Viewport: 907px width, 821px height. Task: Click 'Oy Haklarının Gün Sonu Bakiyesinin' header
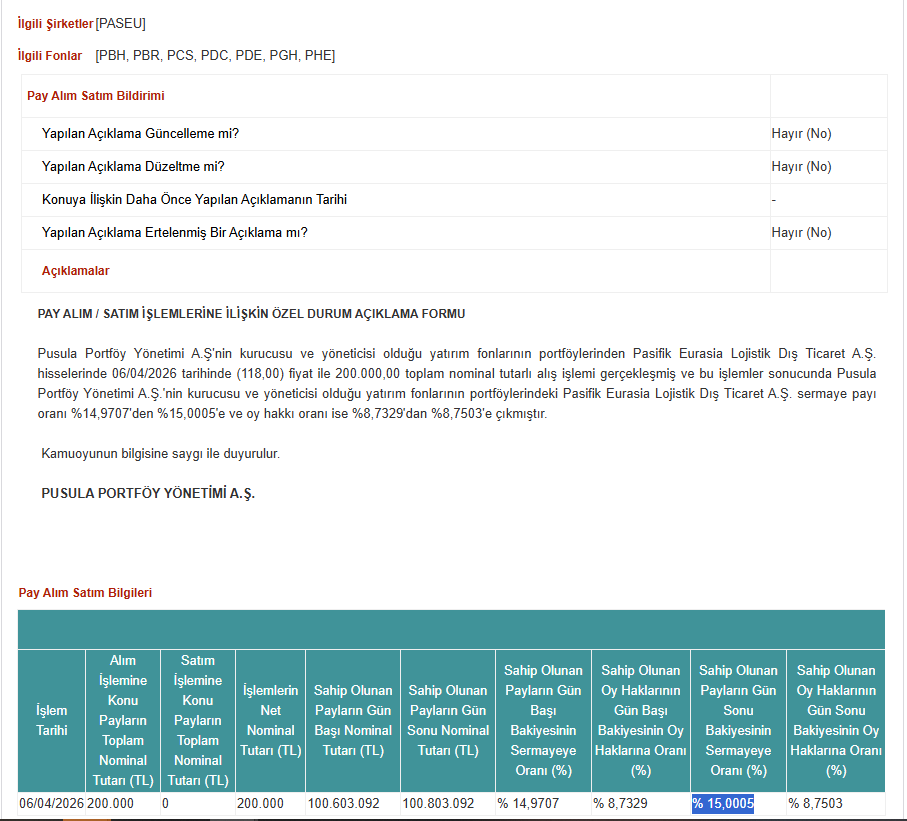[836, 720]
